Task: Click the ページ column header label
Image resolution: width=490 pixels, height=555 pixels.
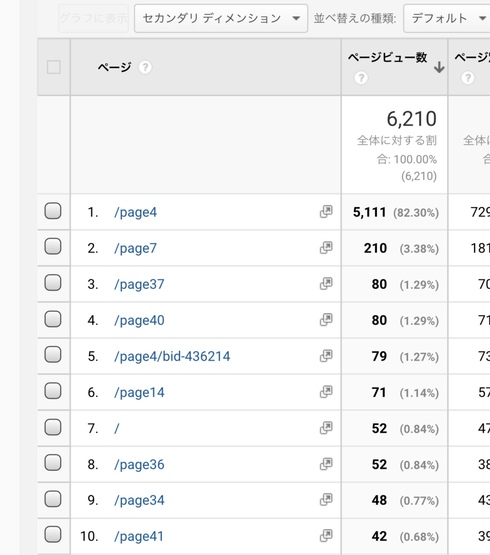Action: [114, 67]
